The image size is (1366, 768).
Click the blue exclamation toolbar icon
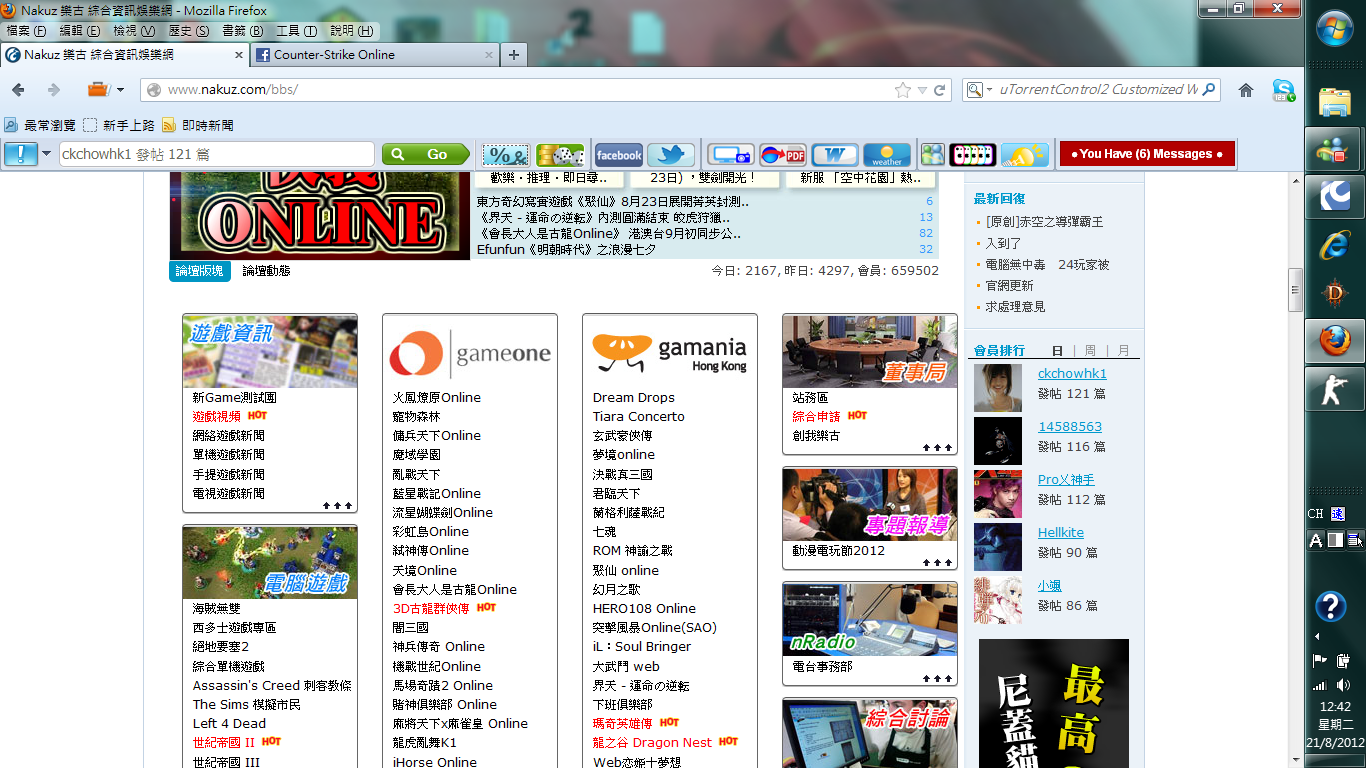21,154
